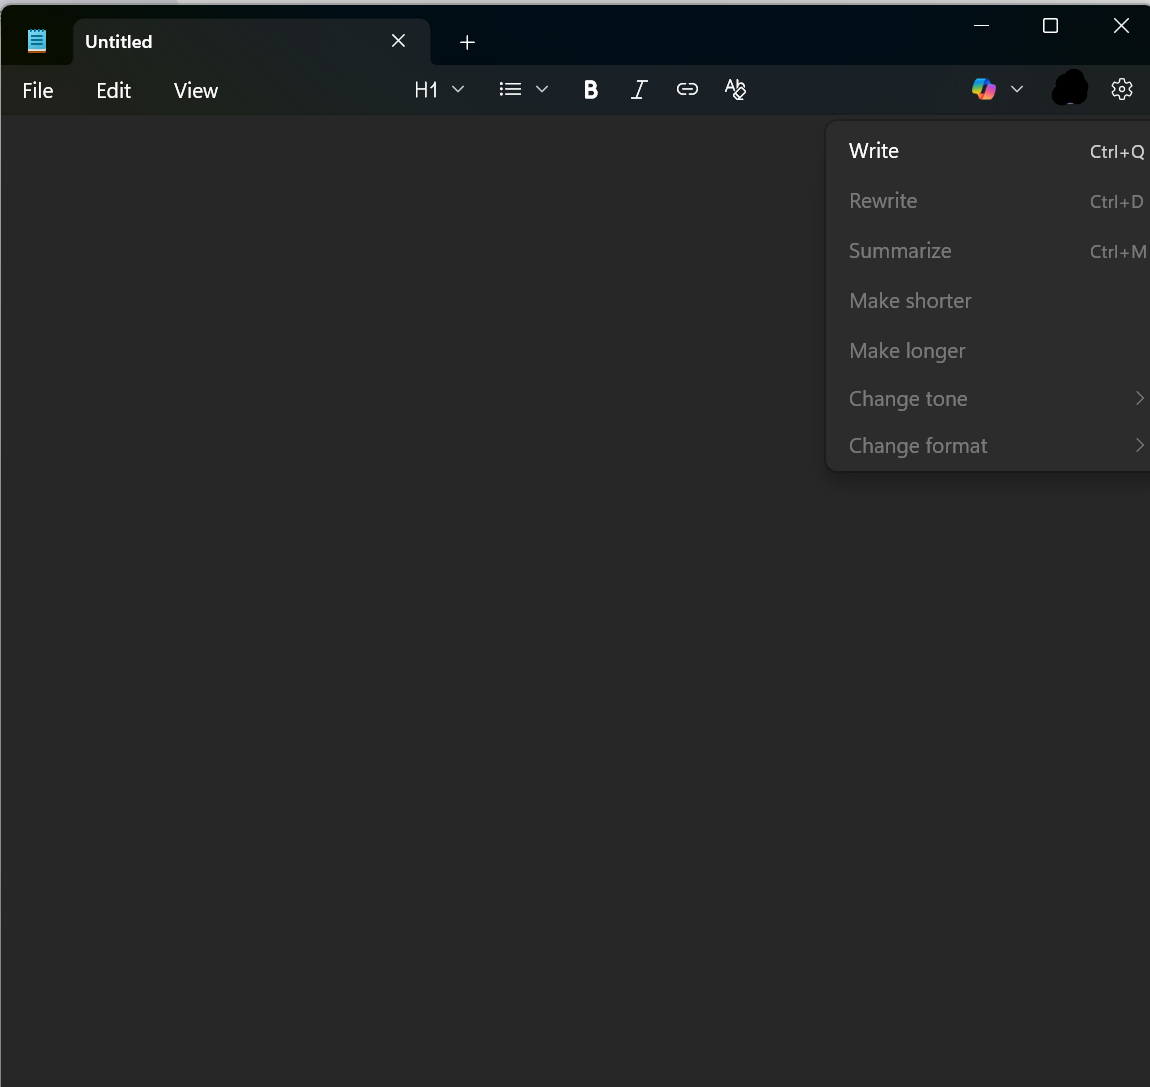Image resolution: width=1150 pixels, height=1087 pixels.
Task: Collapse the Copilot menu dropdown chevron
Action: pos(1017,89)
